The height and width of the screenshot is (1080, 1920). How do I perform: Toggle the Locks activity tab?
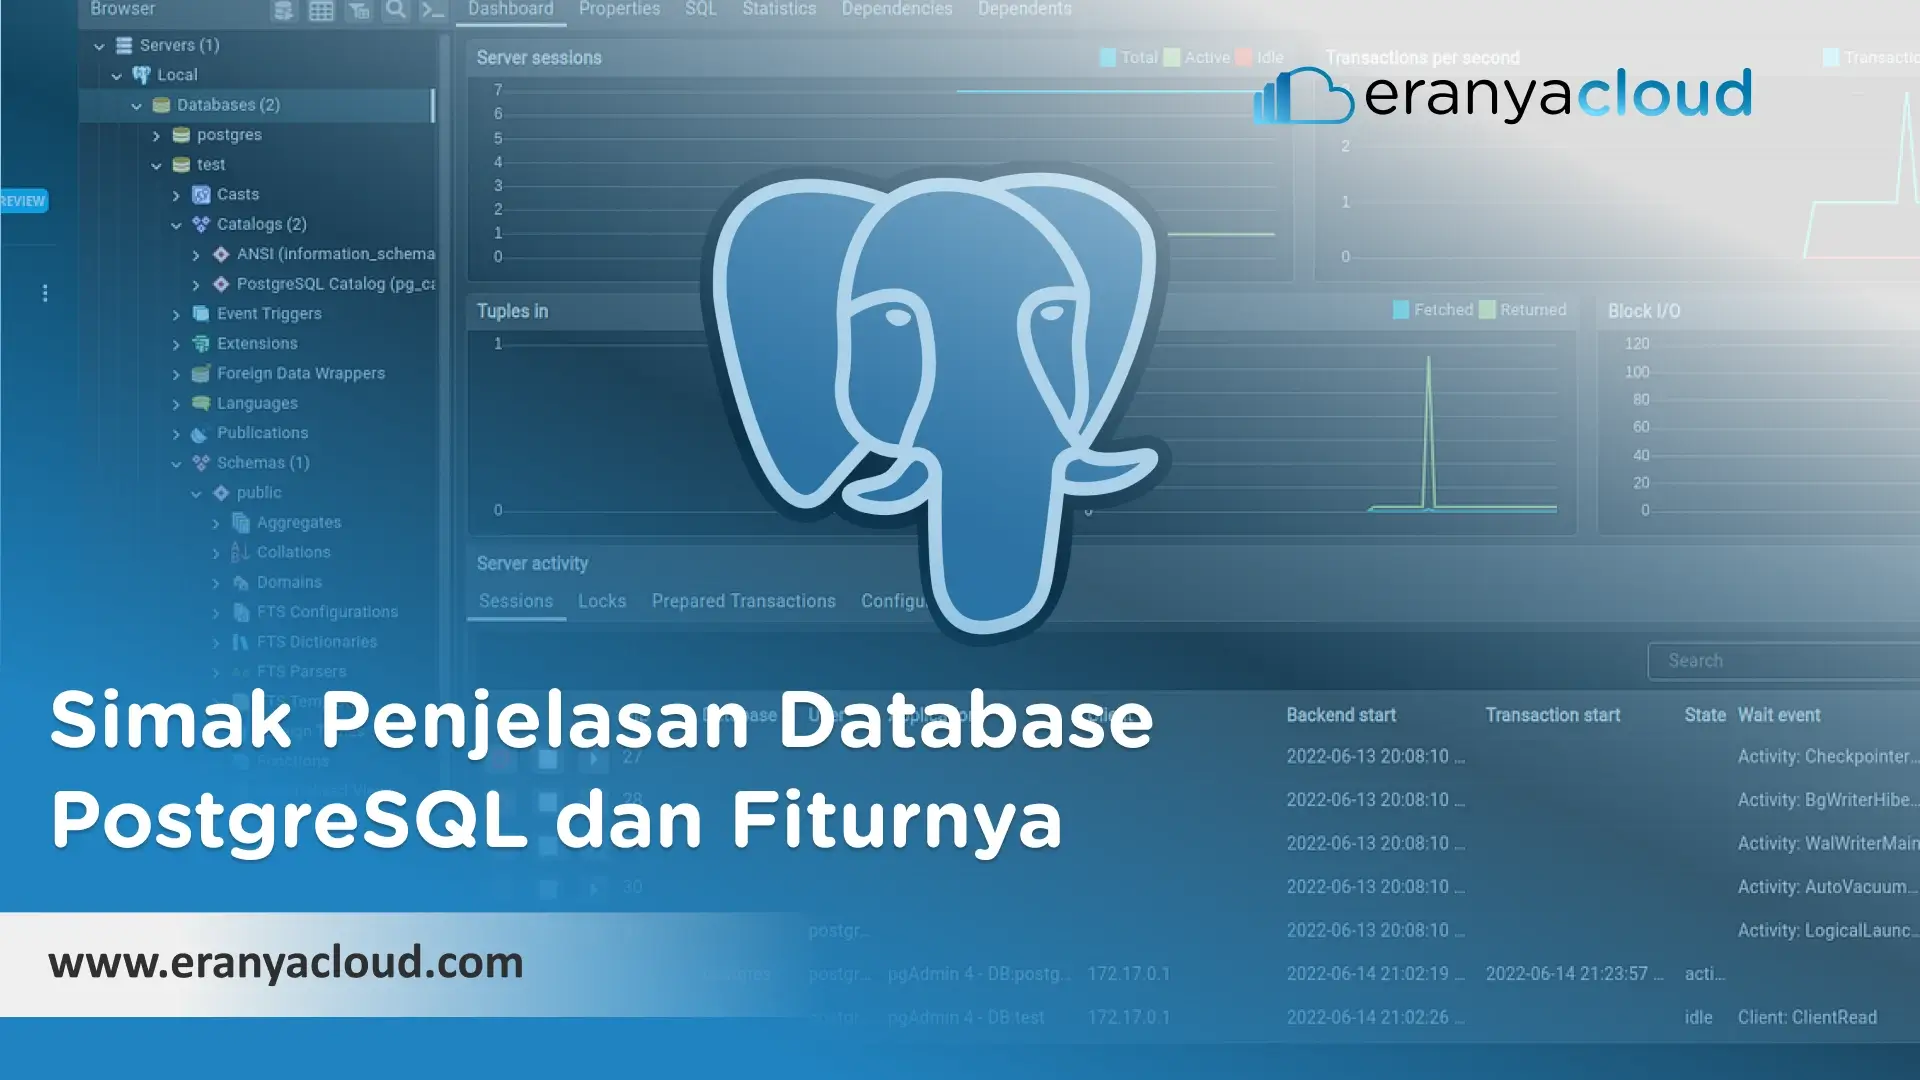coord(599,600)
